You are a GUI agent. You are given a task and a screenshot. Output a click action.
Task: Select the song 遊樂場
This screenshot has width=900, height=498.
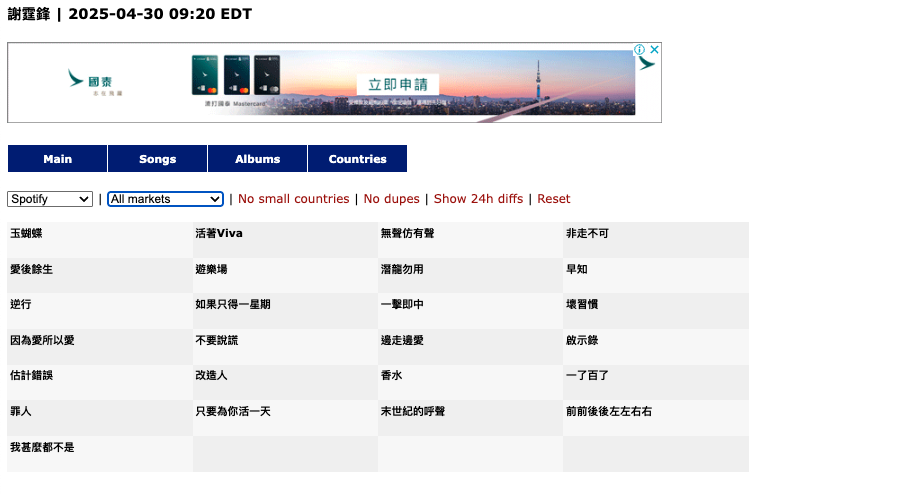click(x=211, y=269)
